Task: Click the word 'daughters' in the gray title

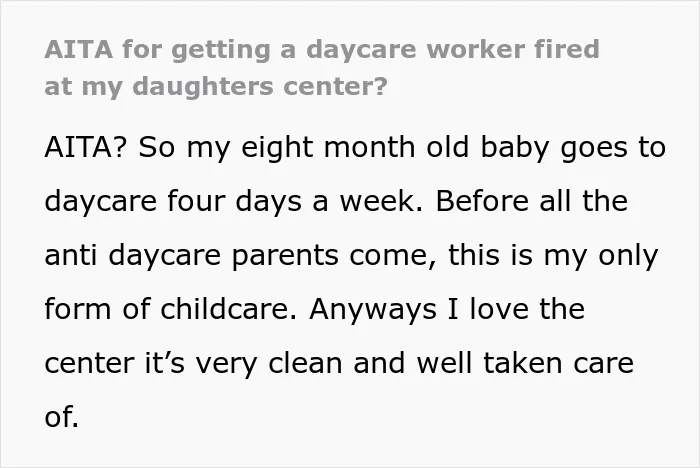Action: (x=203, y=87)
